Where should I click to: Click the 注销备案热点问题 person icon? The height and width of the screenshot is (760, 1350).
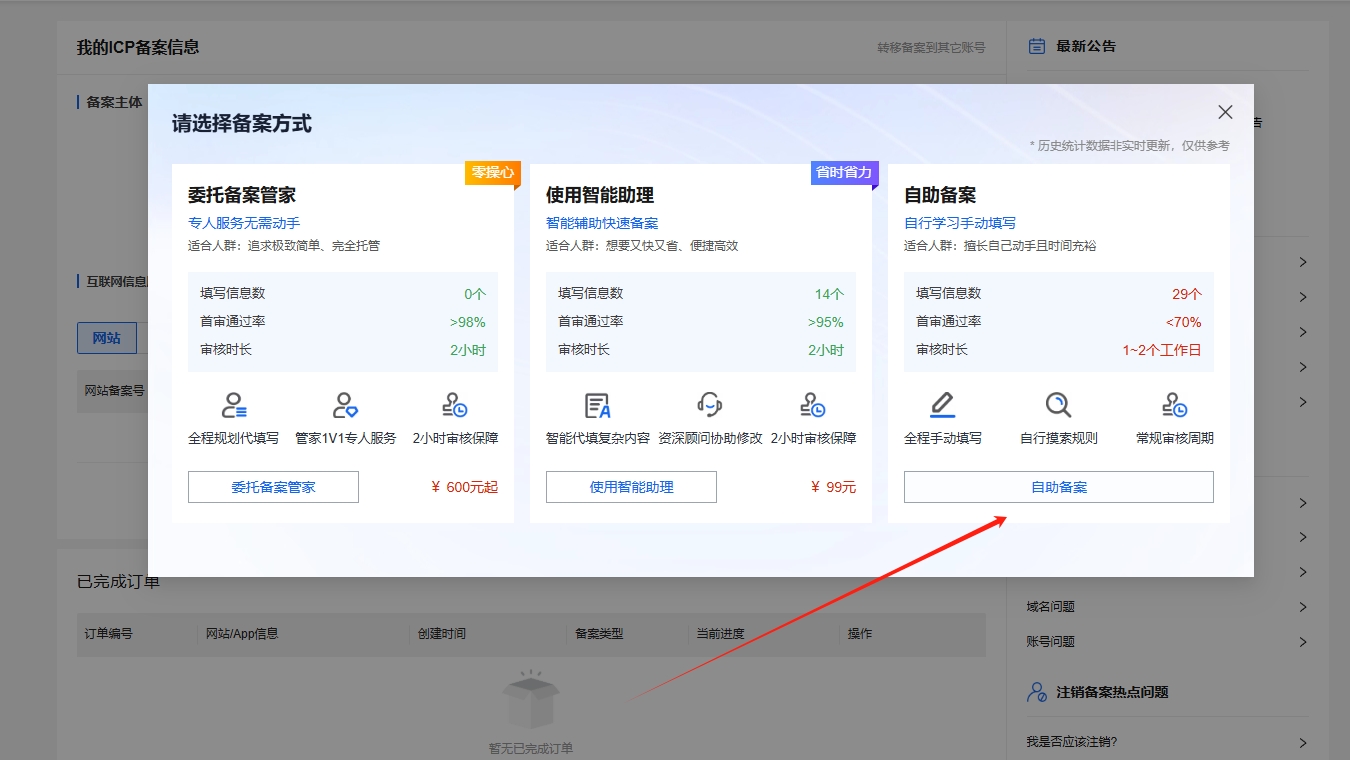(1034, 691)
